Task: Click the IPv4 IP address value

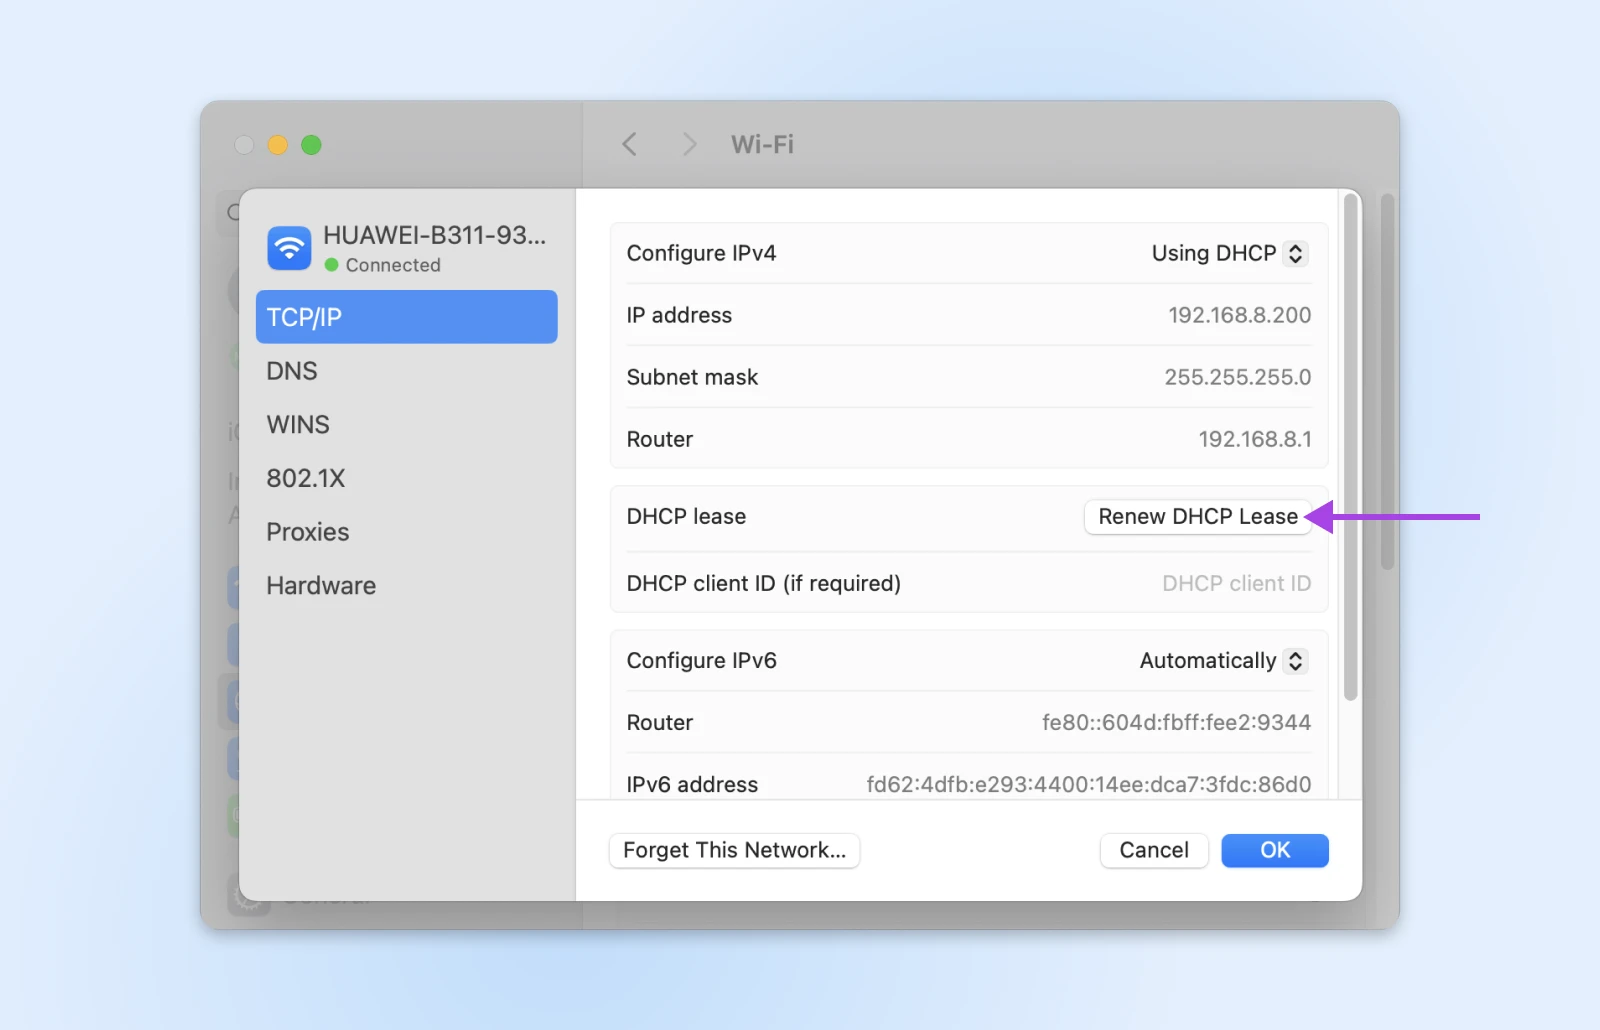Action: pos(1239,316)
